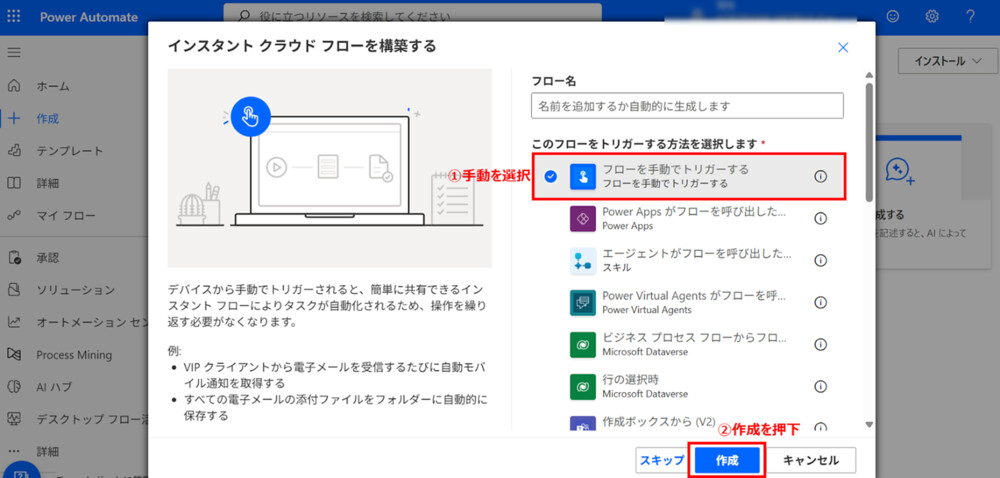Click the search box in header
The image size is (1000, 478).
[412, 16]
